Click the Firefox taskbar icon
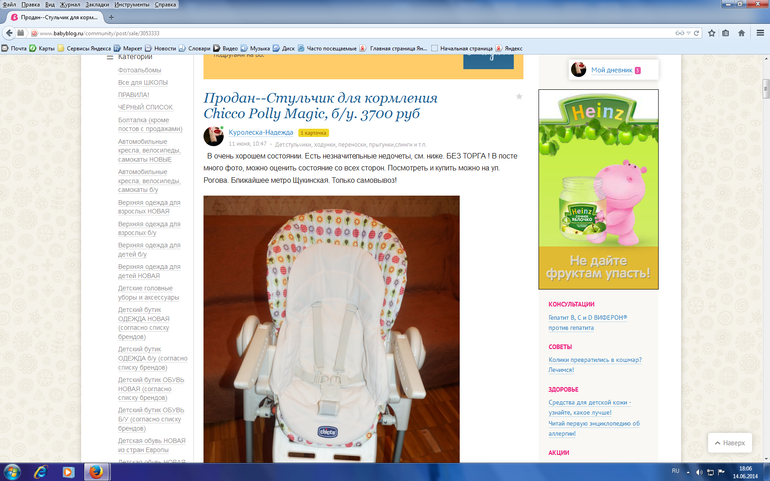Image resolution: width=770 pixels, height=481 pixels. pyautogui.click(x=96, y=472)
